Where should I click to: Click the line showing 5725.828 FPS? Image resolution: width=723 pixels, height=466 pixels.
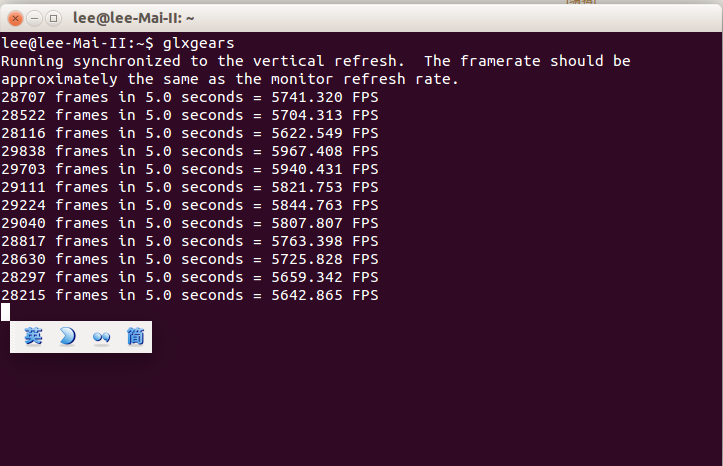tap(190, 259)
